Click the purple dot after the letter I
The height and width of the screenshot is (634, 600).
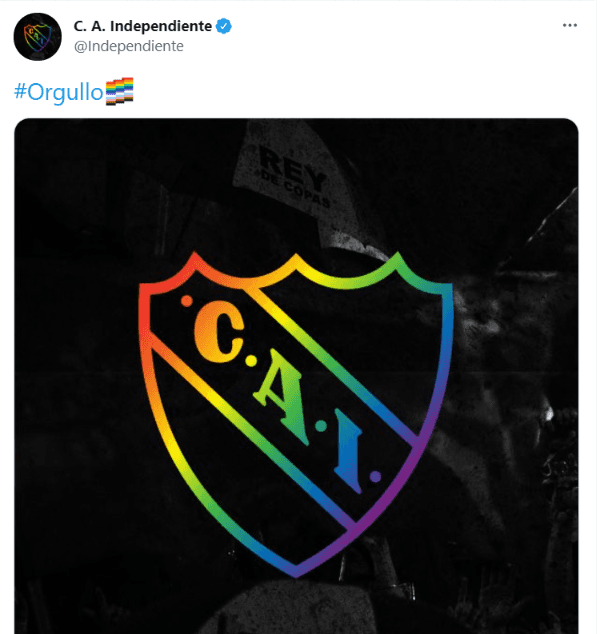point(376,477)
